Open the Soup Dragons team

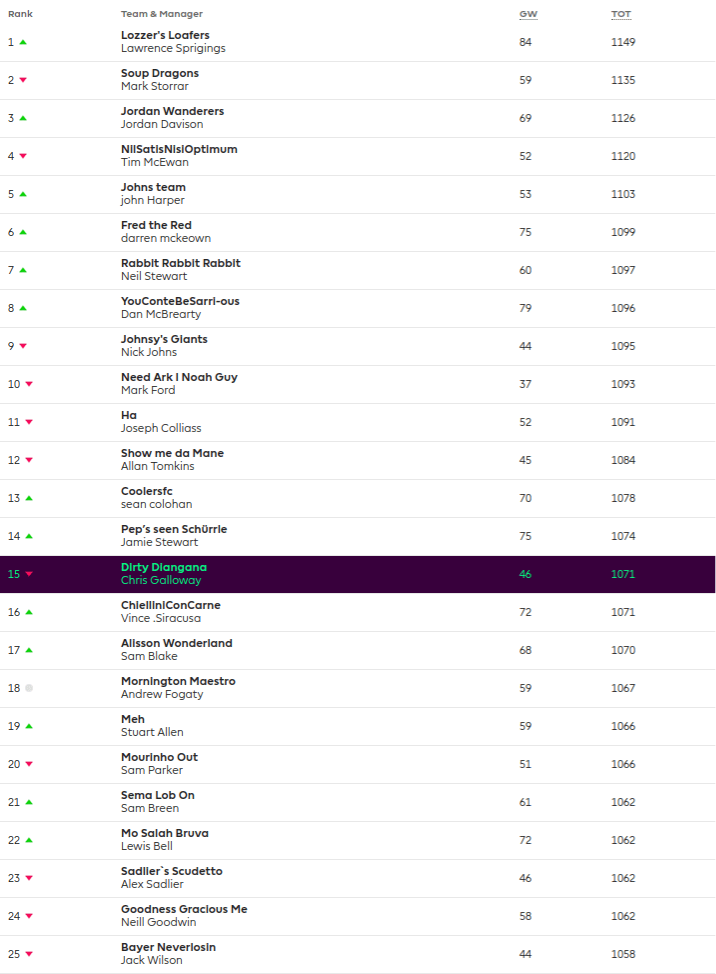pos(160,73)
